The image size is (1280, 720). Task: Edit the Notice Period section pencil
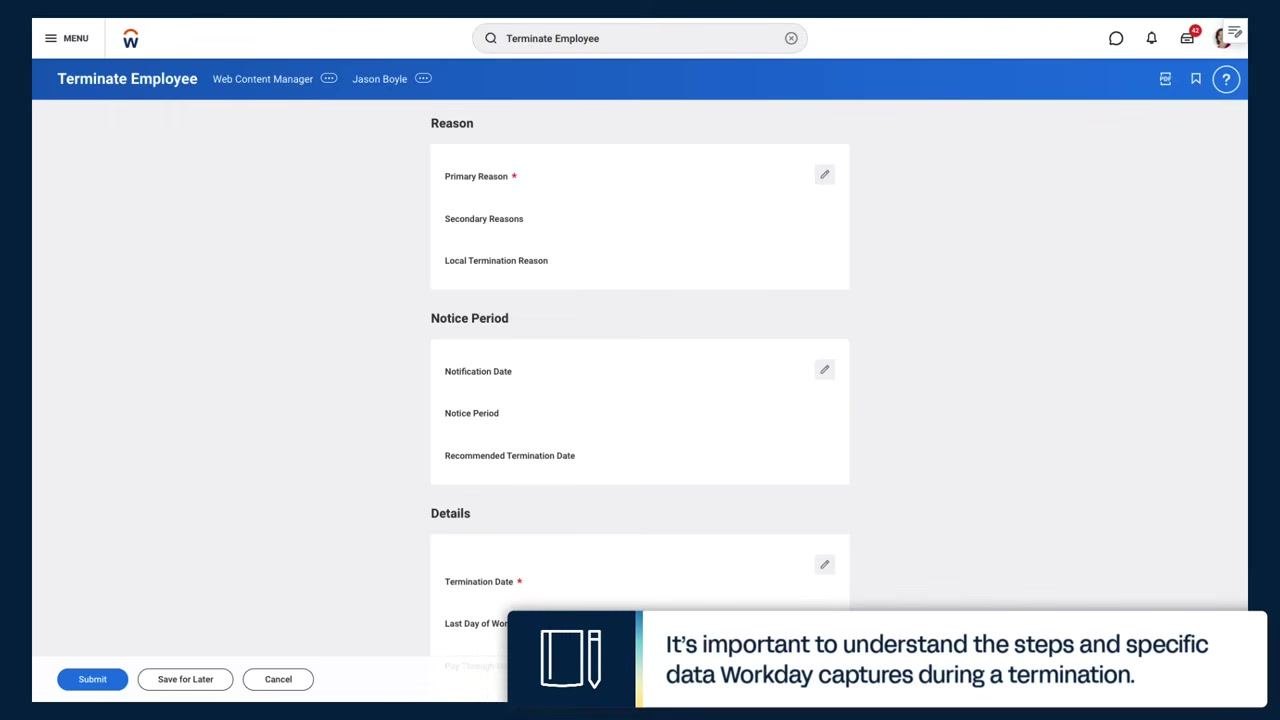[x=825, y=369]
